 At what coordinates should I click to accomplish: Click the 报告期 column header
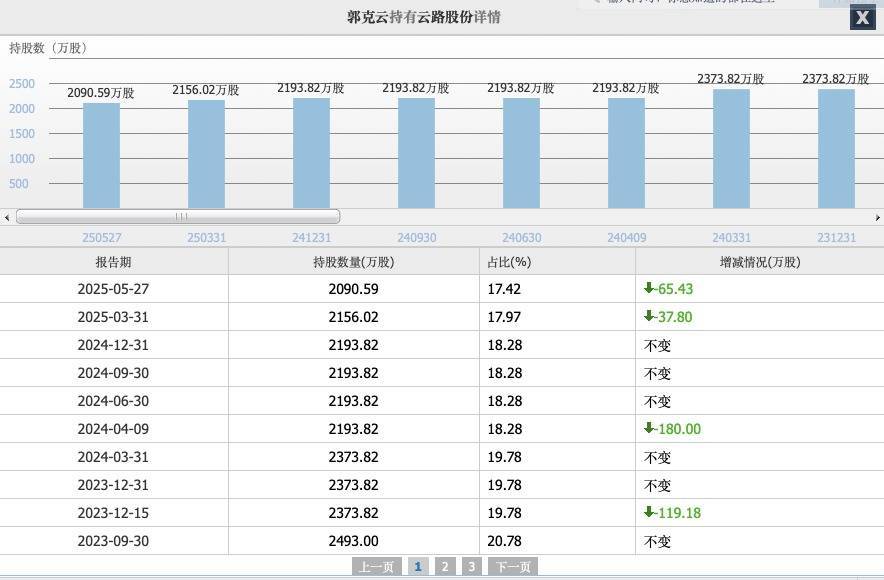point(113,262)
